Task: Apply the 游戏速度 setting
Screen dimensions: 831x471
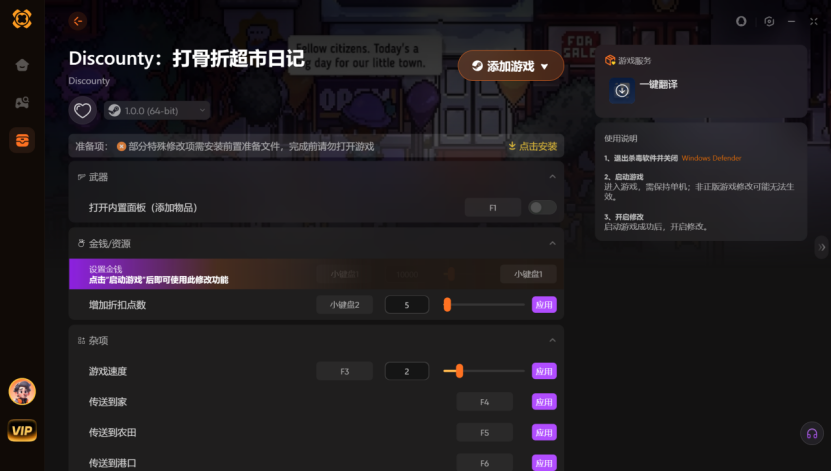Action: (x=544, y=371)
